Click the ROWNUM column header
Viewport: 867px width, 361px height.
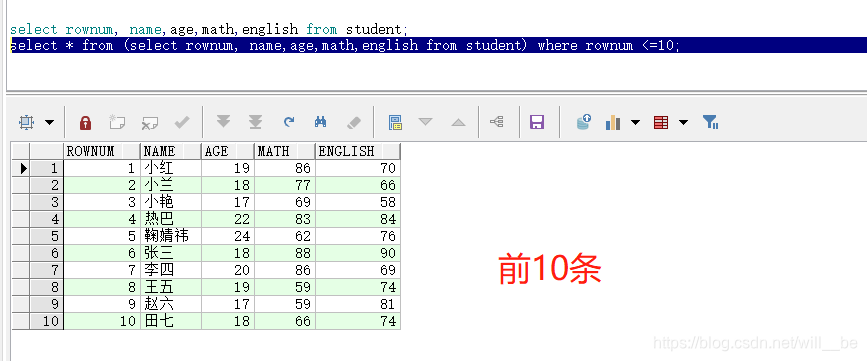102,151
